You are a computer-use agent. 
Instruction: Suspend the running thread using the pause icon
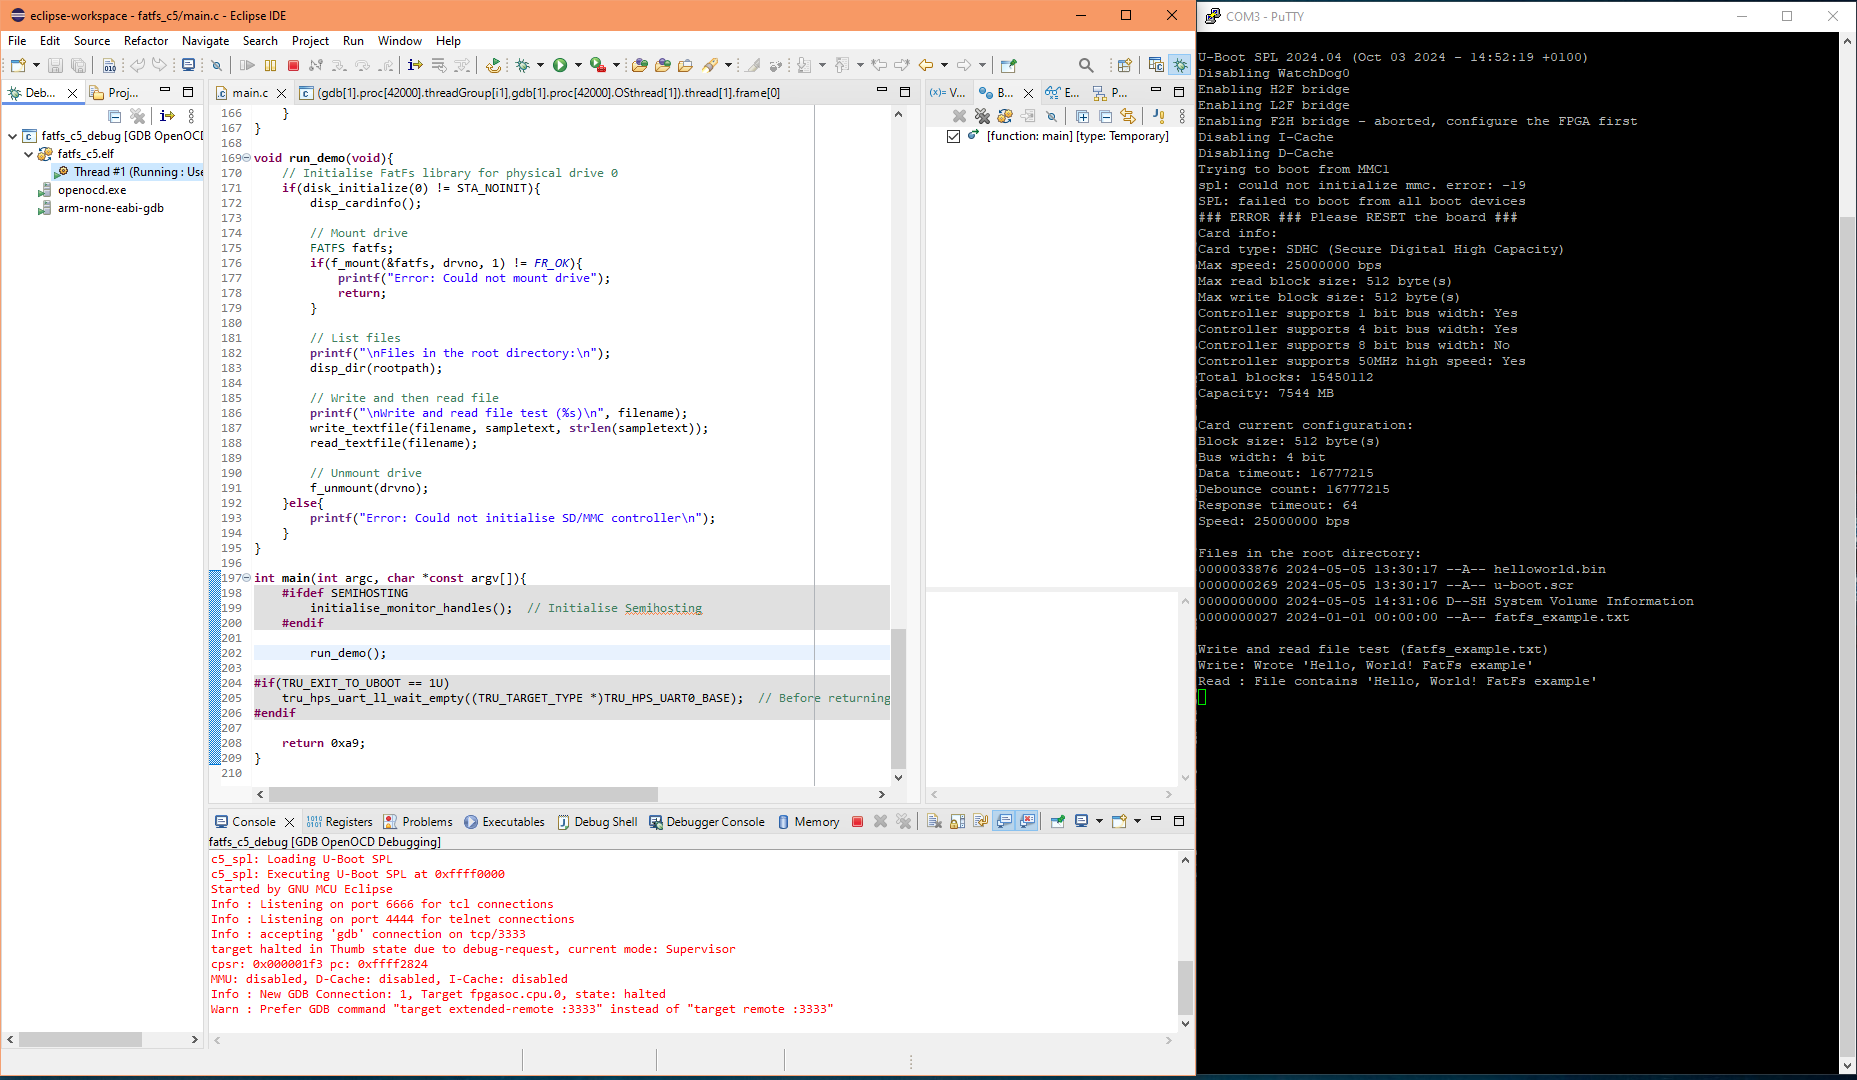(x=270, y=65)
